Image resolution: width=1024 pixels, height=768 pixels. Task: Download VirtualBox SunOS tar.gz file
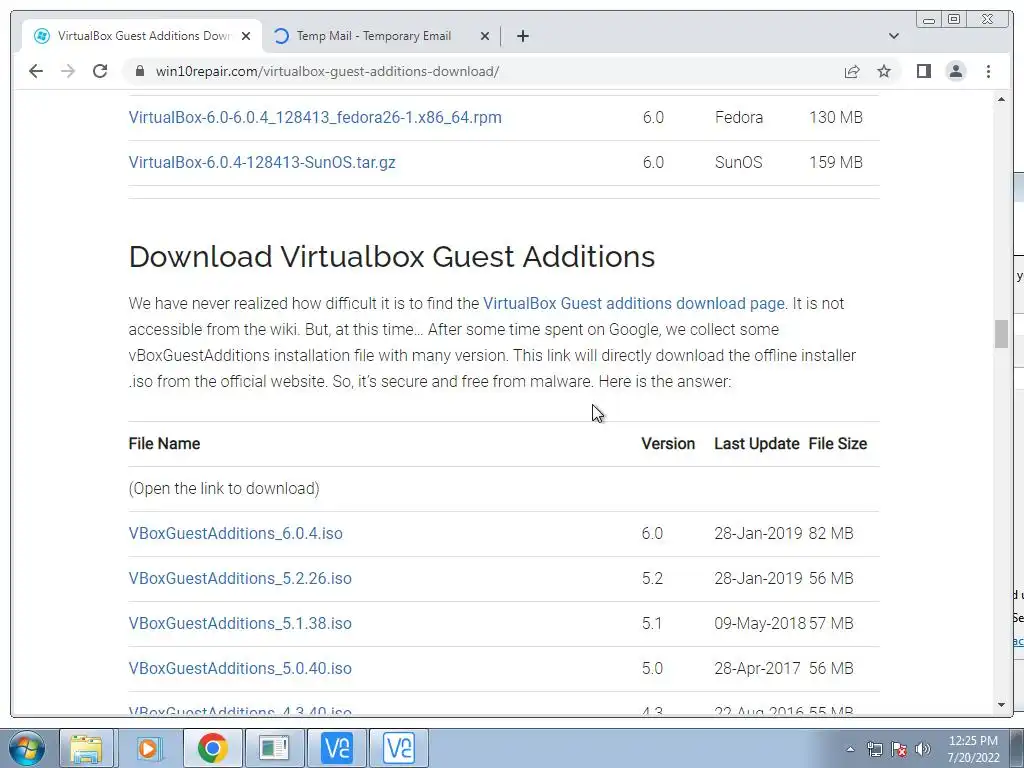tap(262, 163)
